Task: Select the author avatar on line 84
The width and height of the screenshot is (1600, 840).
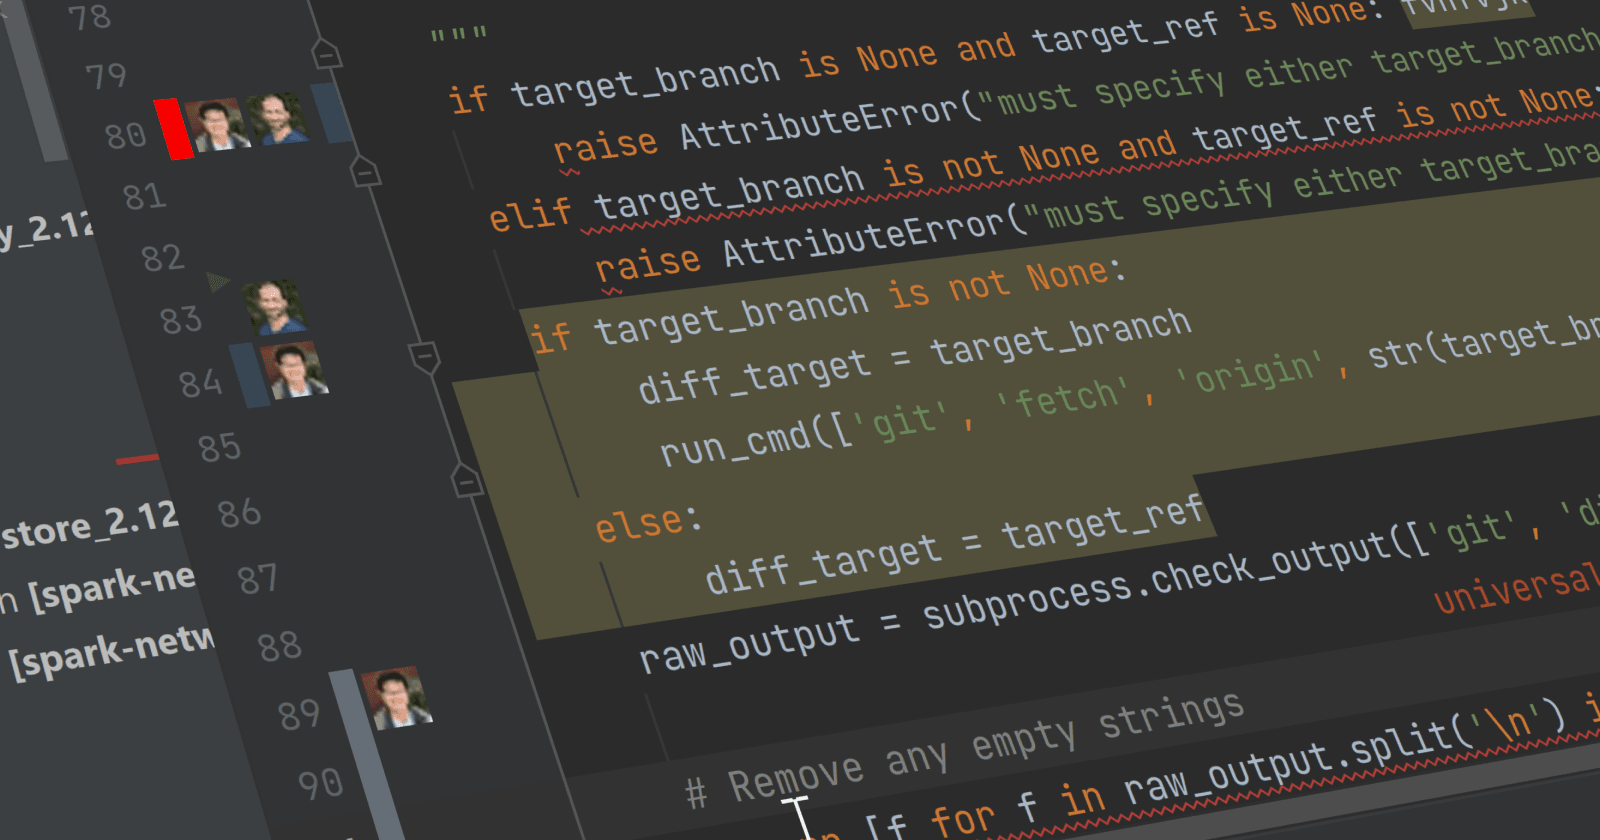Action: click(294, 371)
